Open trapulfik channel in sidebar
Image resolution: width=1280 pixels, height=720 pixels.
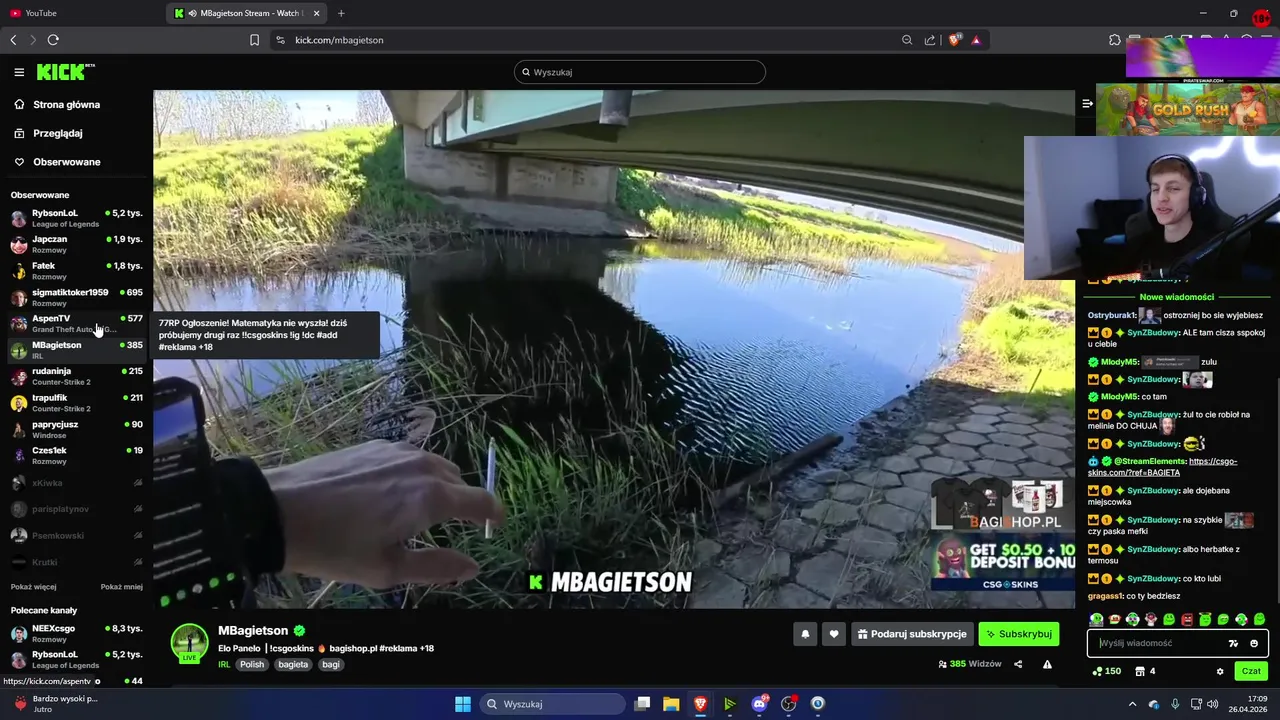click(76, 403)
